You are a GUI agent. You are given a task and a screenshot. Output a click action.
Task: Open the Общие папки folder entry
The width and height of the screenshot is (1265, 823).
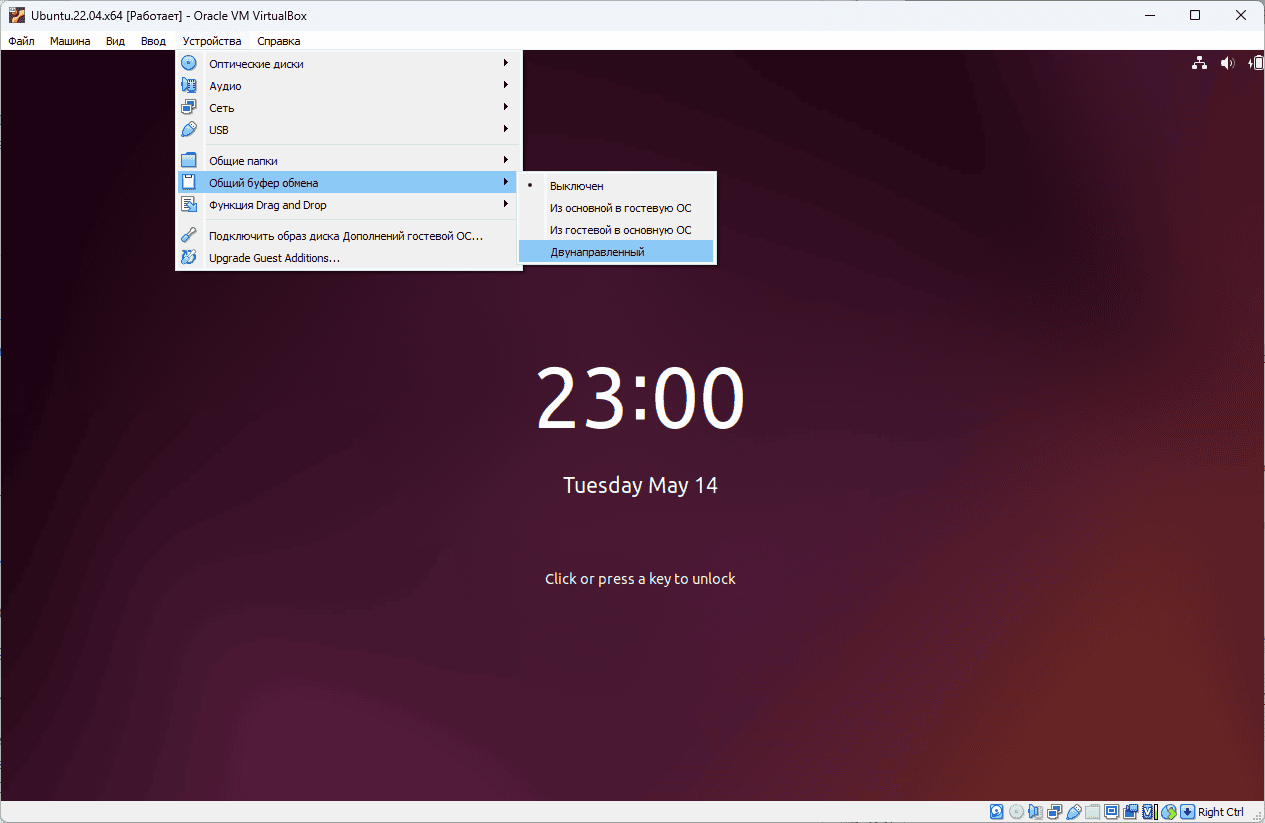pos(349,160)
